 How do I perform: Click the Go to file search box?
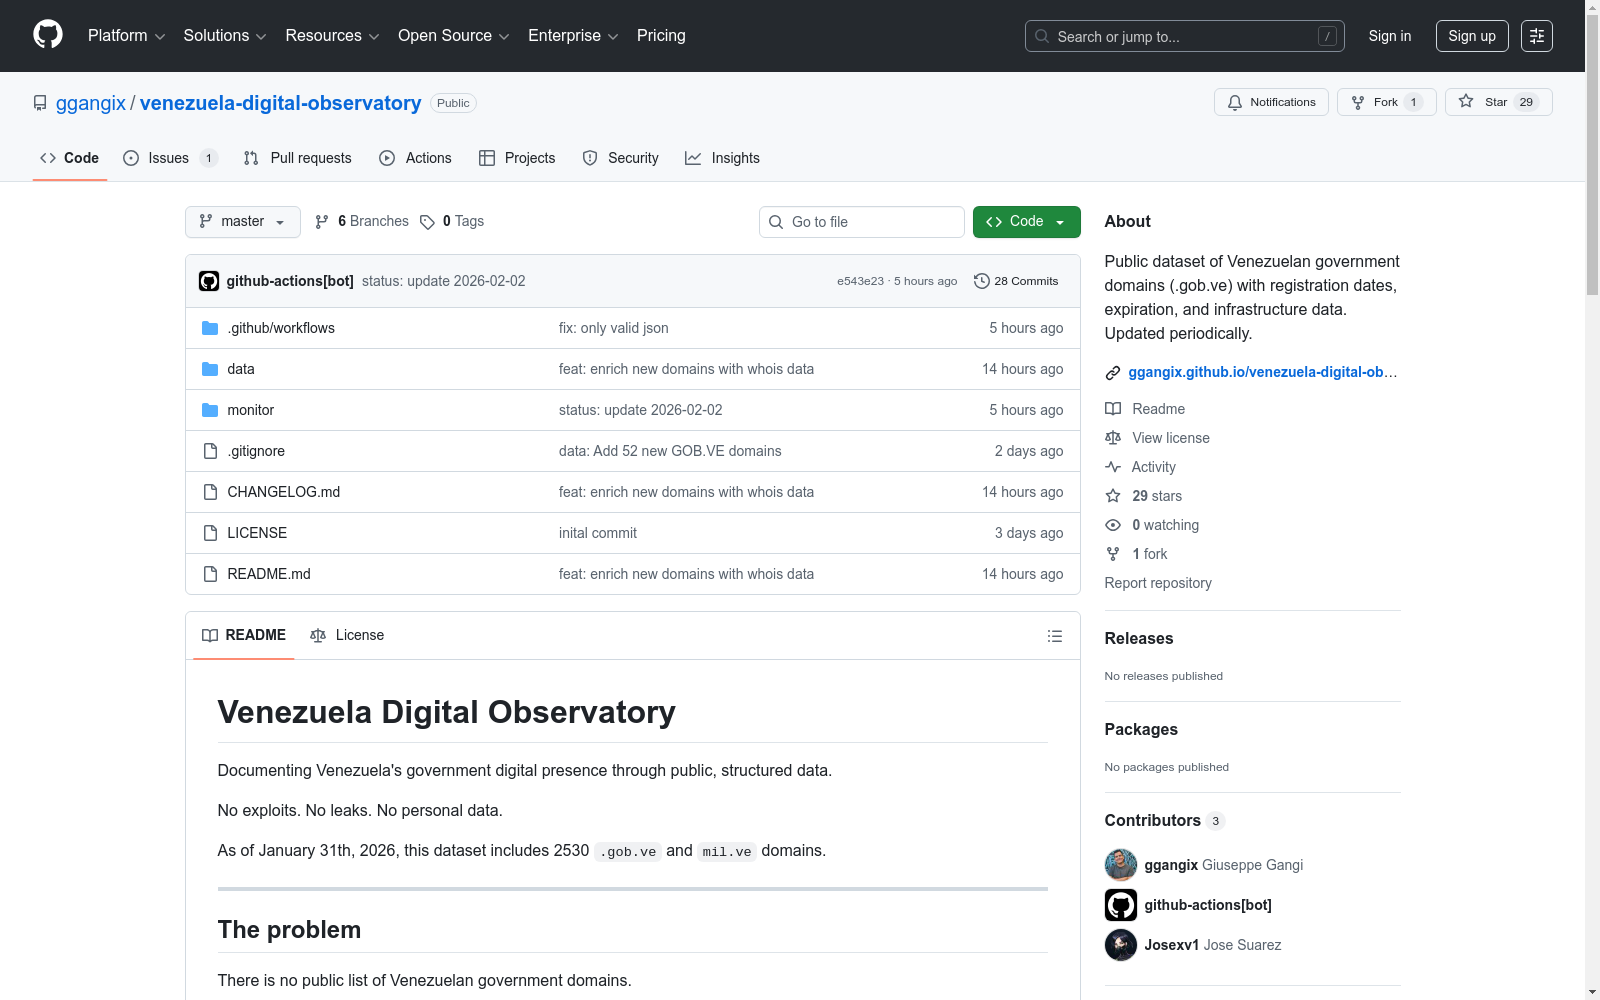pyautogui.click(x=862, y=222)
